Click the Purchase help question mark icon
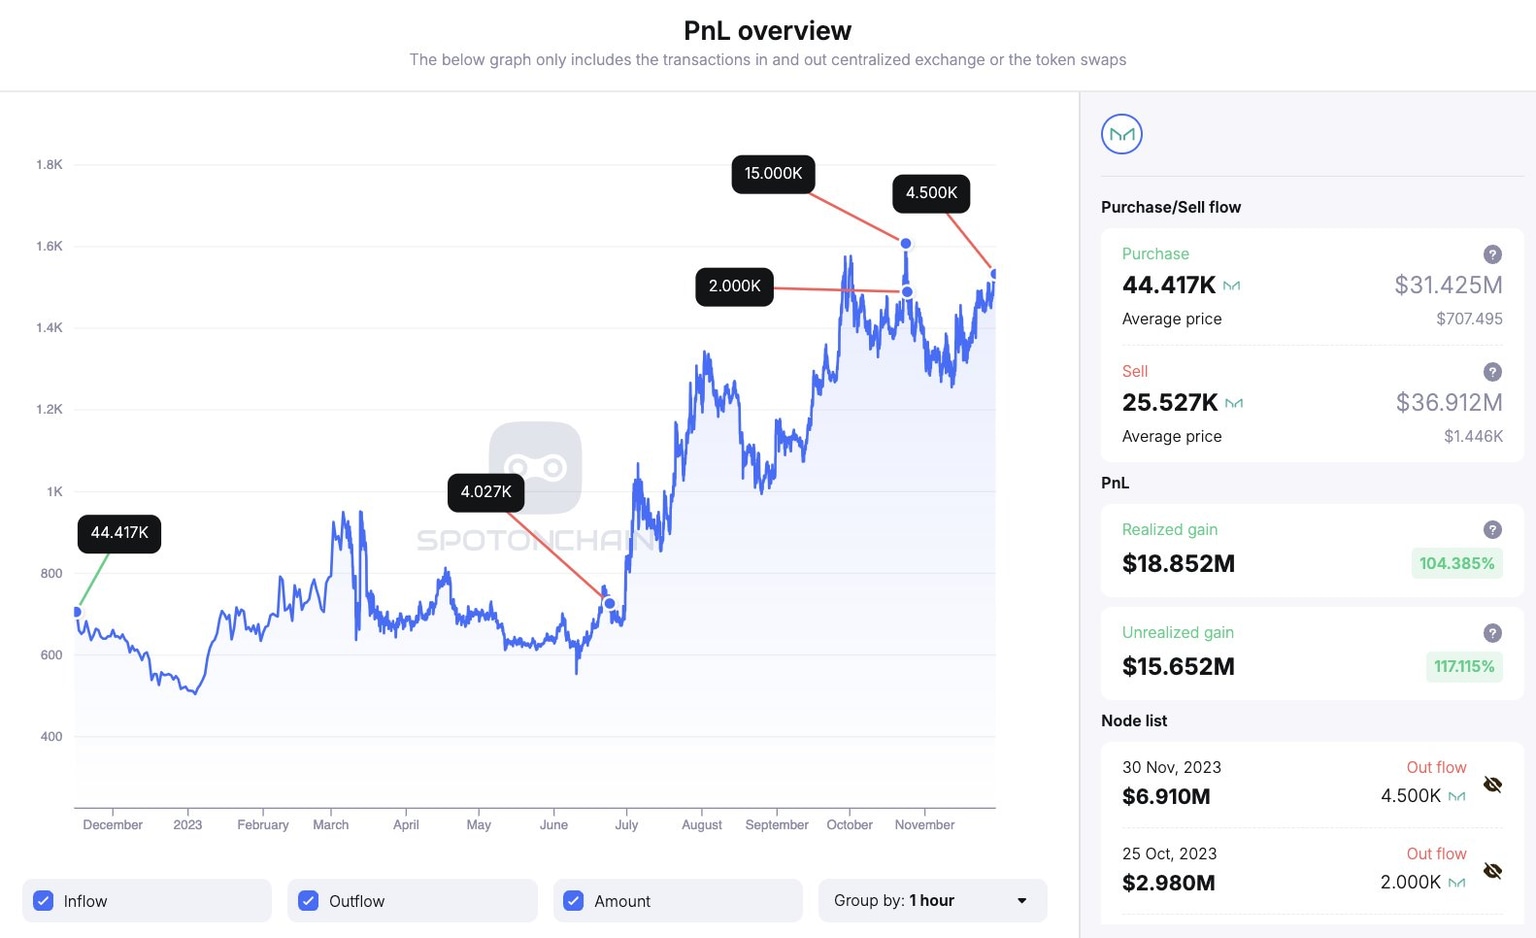The width and height of the screenshot is (1536, 938). 1492,254
